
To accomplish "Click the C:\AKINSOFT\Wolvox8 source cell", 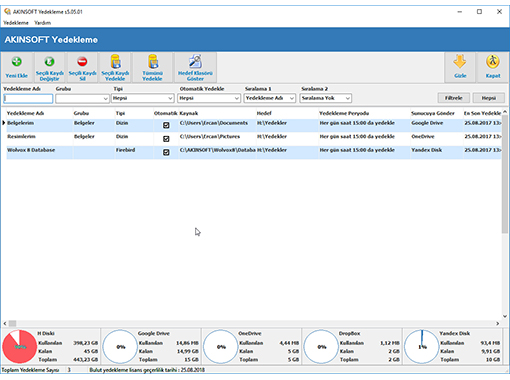I will [218, 150].
